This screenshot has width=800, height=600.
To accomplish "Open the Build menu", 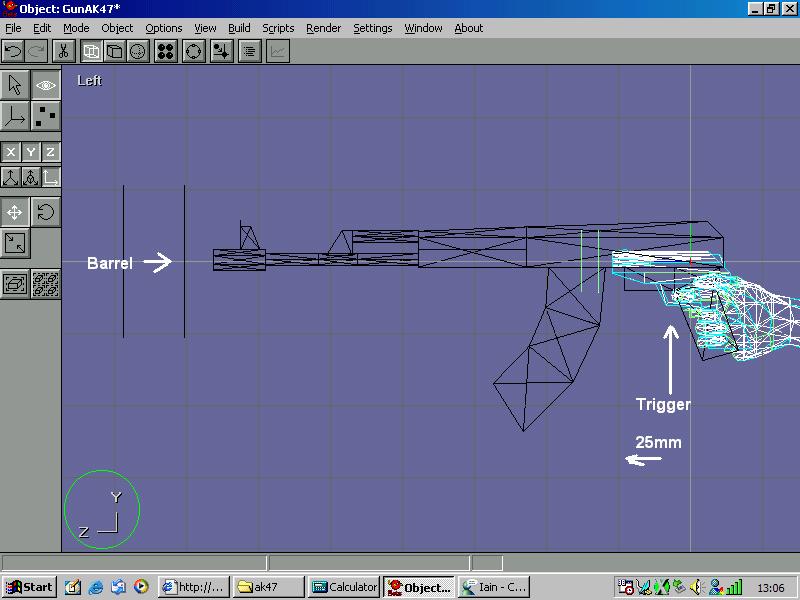I will pos(239,28).
